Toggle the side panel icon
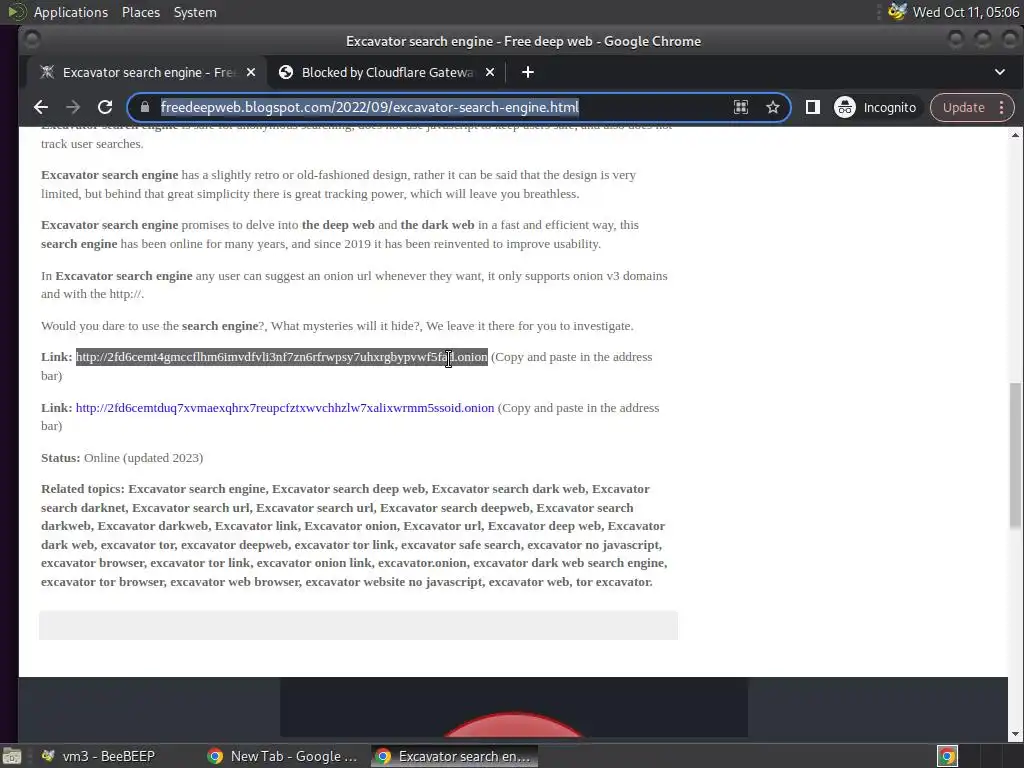 pyautogui.click(x=812, y=108)
